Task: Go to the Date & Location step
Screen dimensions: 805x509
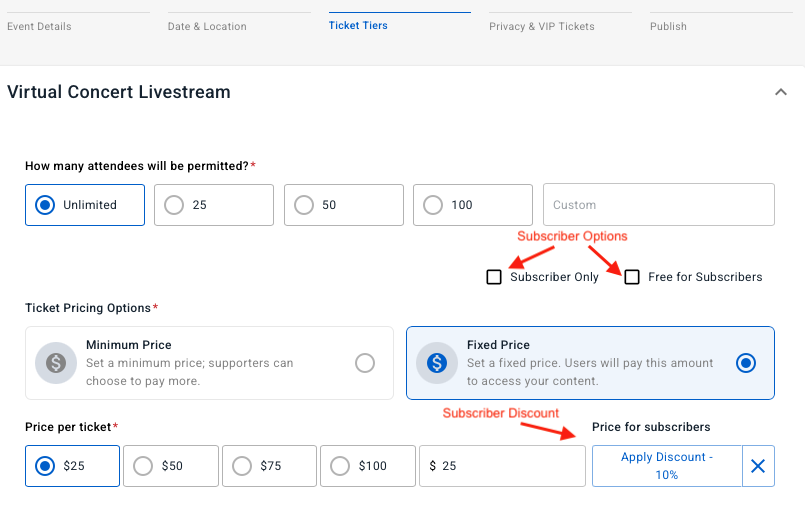Action: [207, 26]
